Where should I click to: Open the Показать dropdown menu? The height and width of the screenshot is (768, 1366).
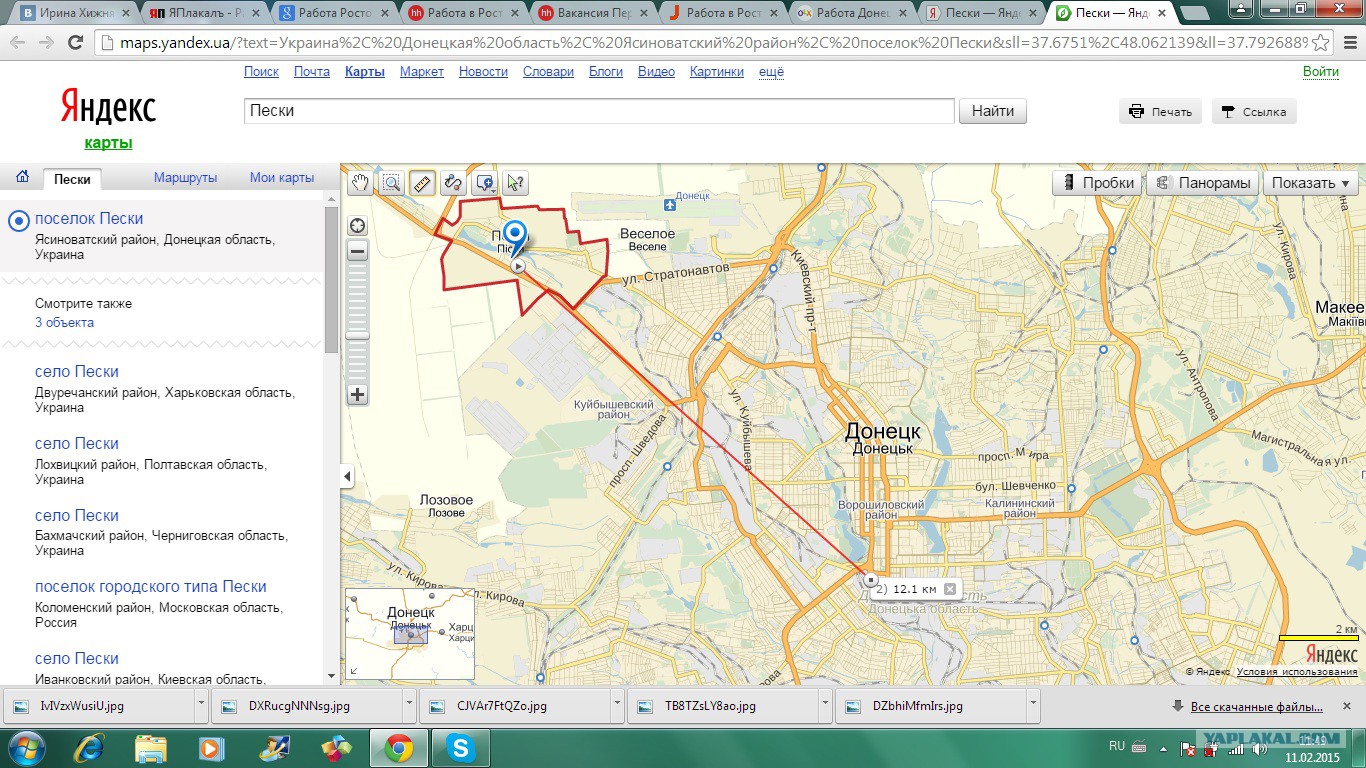click(x=1311, y=183)
